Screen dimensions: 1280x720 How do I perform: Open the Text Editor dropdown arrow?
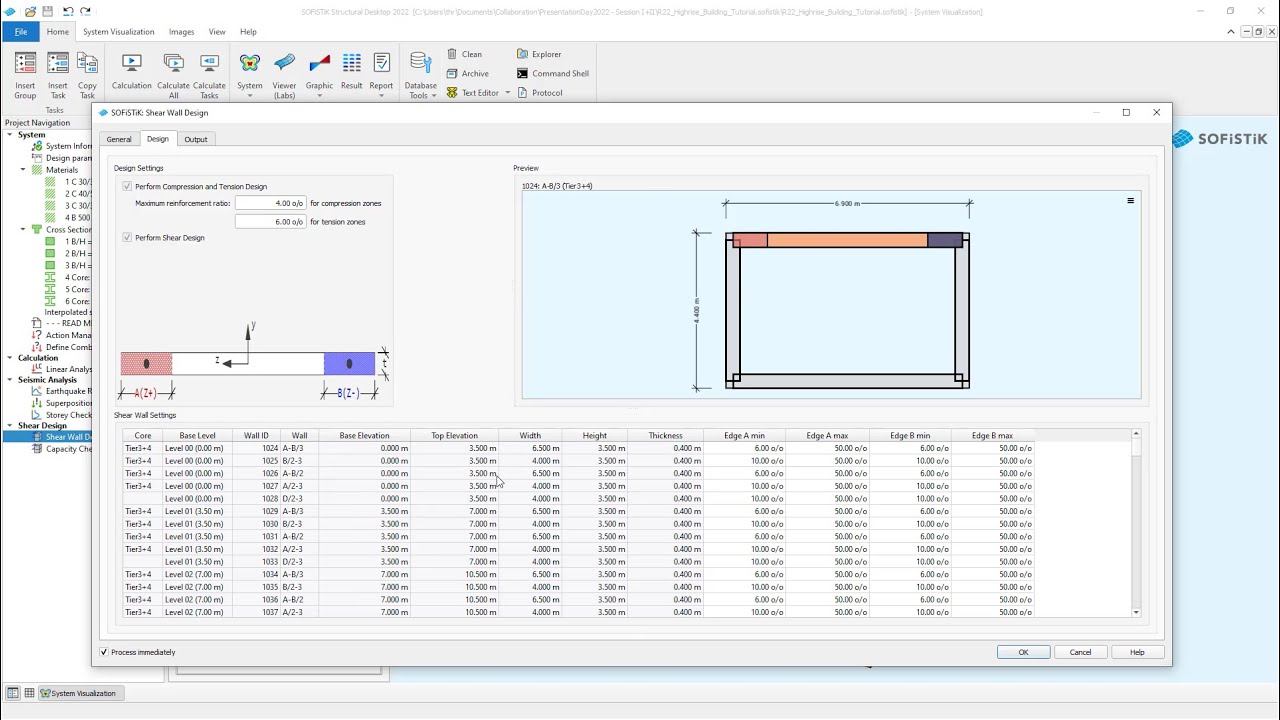point(507,93)
